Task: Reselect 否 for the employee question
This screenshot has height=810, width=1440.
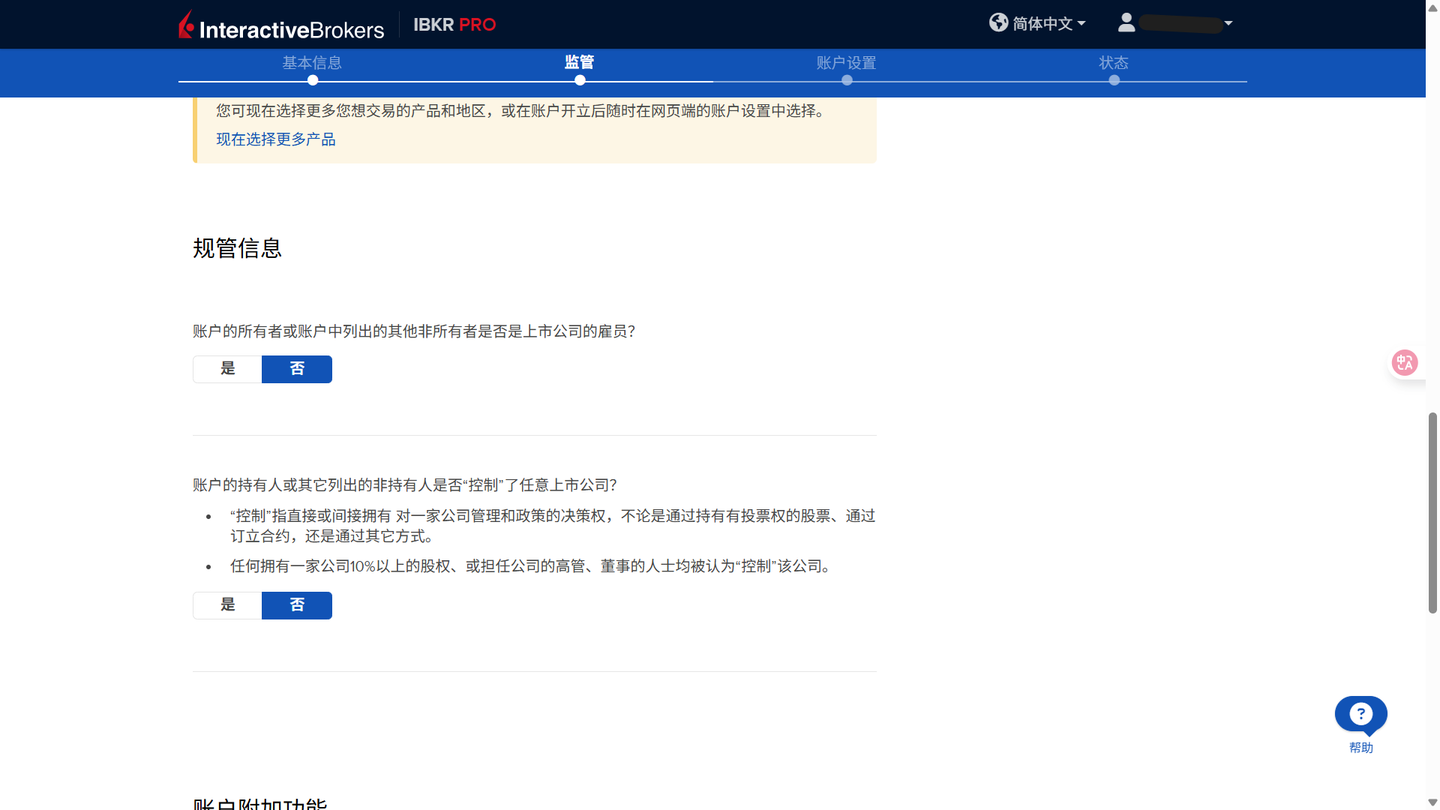Action: 297,369
